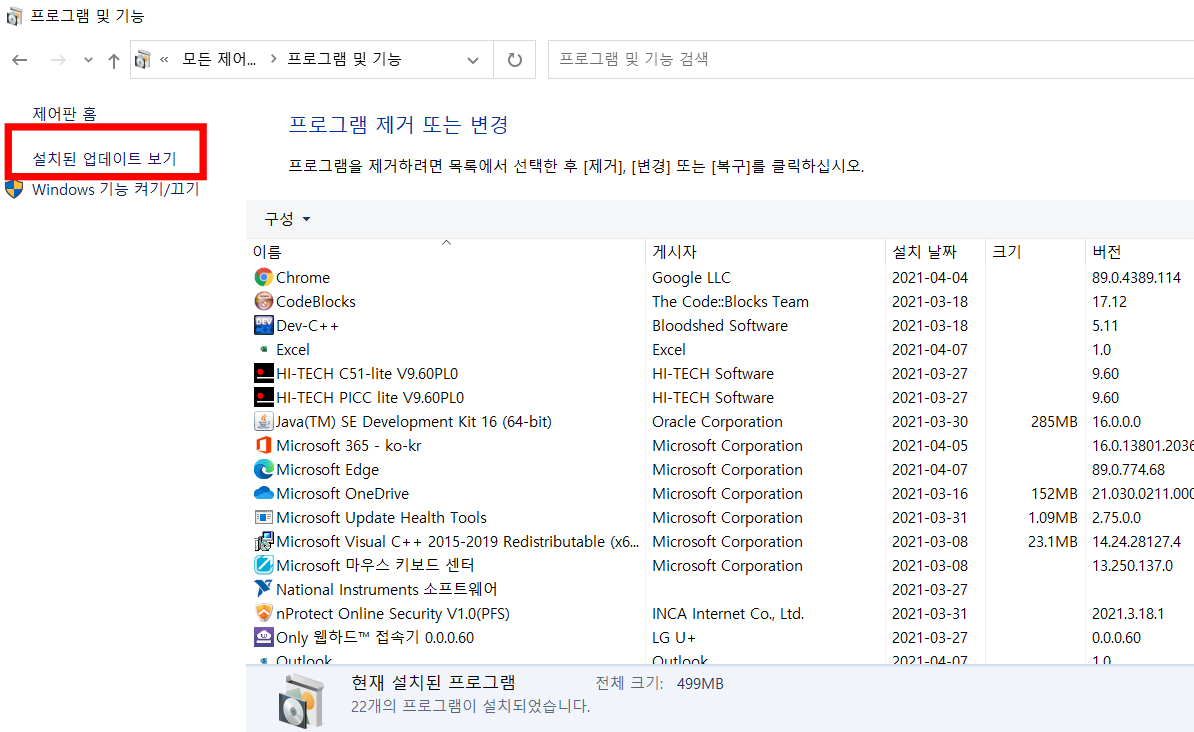Click the 1.09MB size cell
The height and width of the screenshot is (732, 1194).
click(x=1053, y=517)
